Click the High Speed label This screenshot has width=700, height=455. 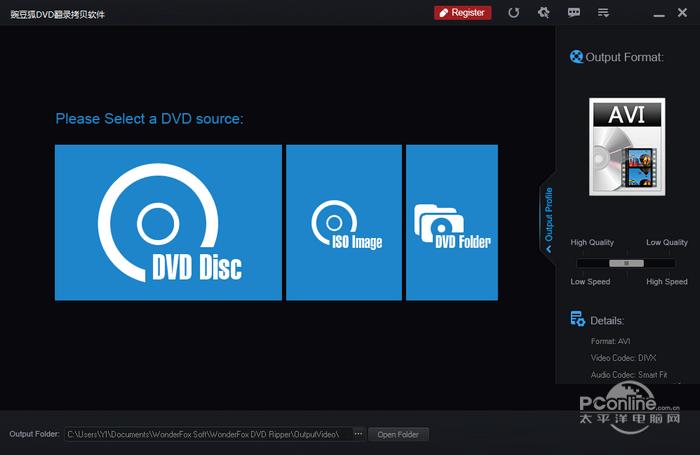667,282
